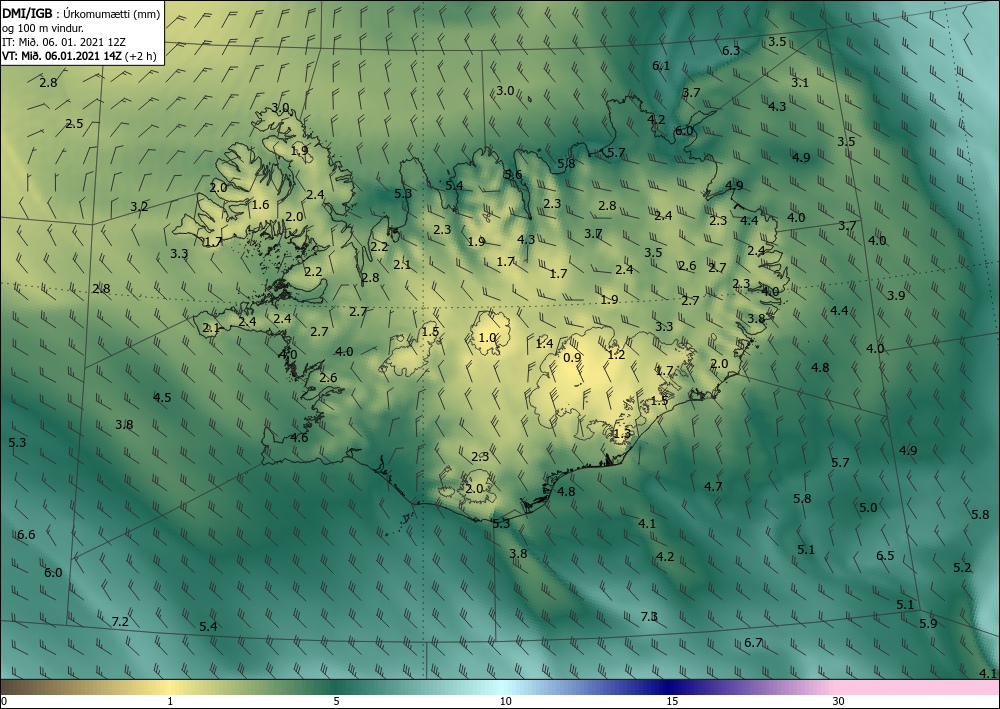This screenshot has width=1000, height=709.
Task: Pick the dark navy segment of color scale
Action: tap(670, 687)
